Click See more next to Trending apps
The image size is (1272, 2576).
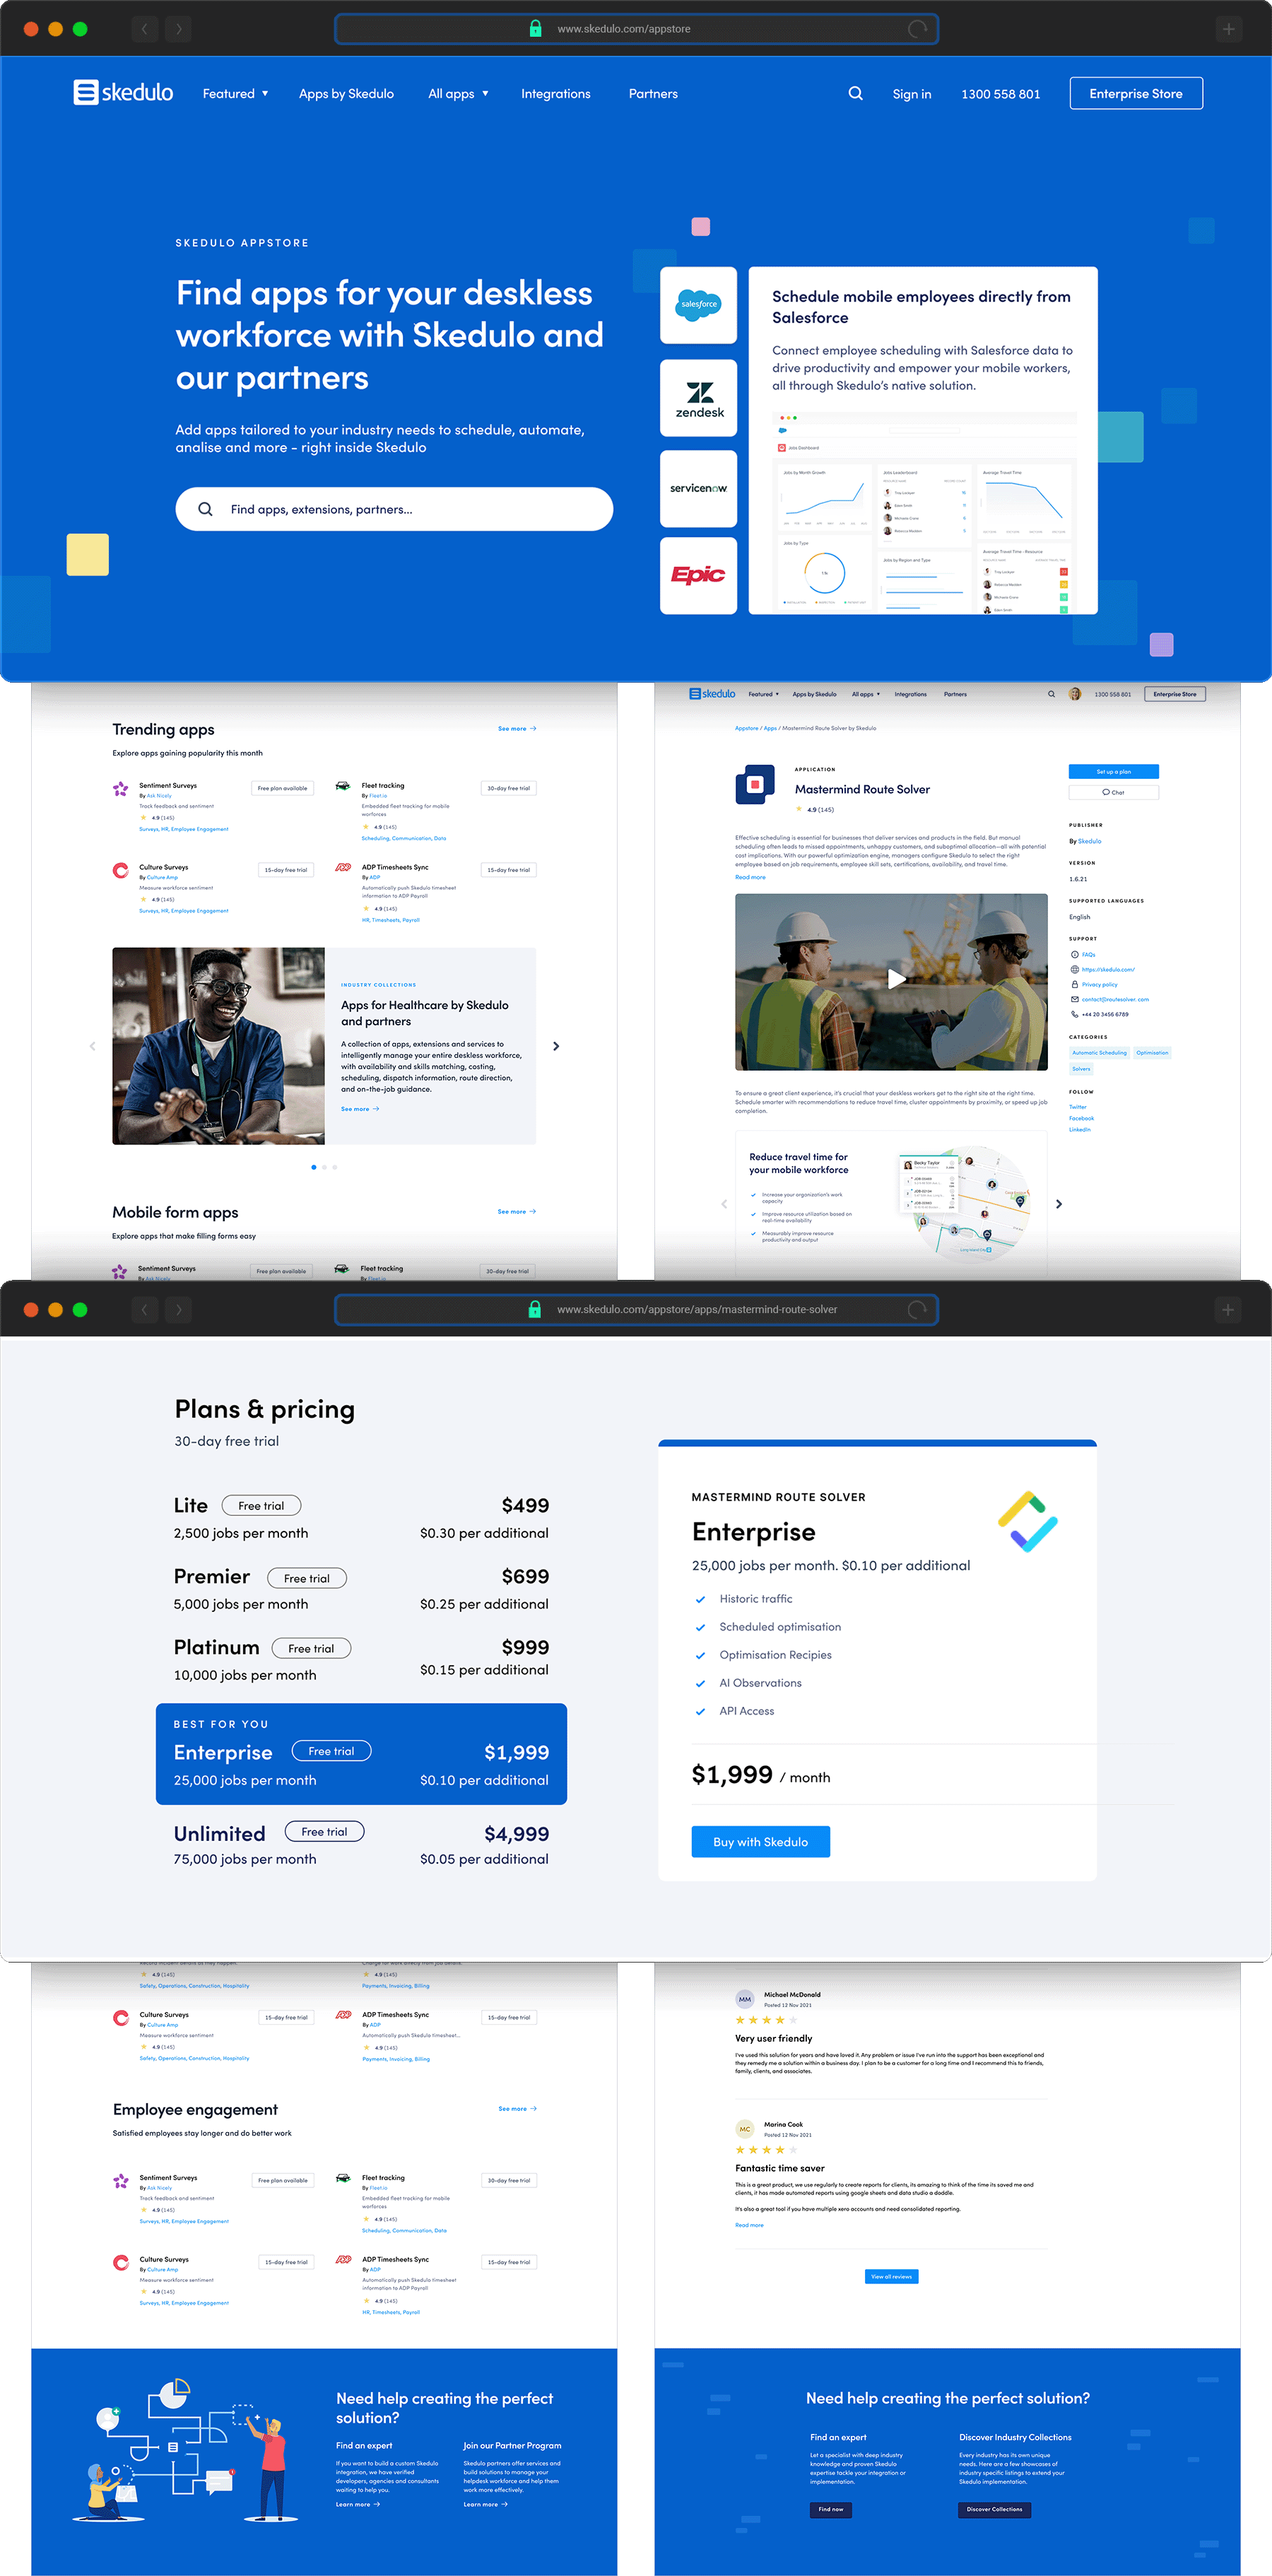tap(517, 729)
